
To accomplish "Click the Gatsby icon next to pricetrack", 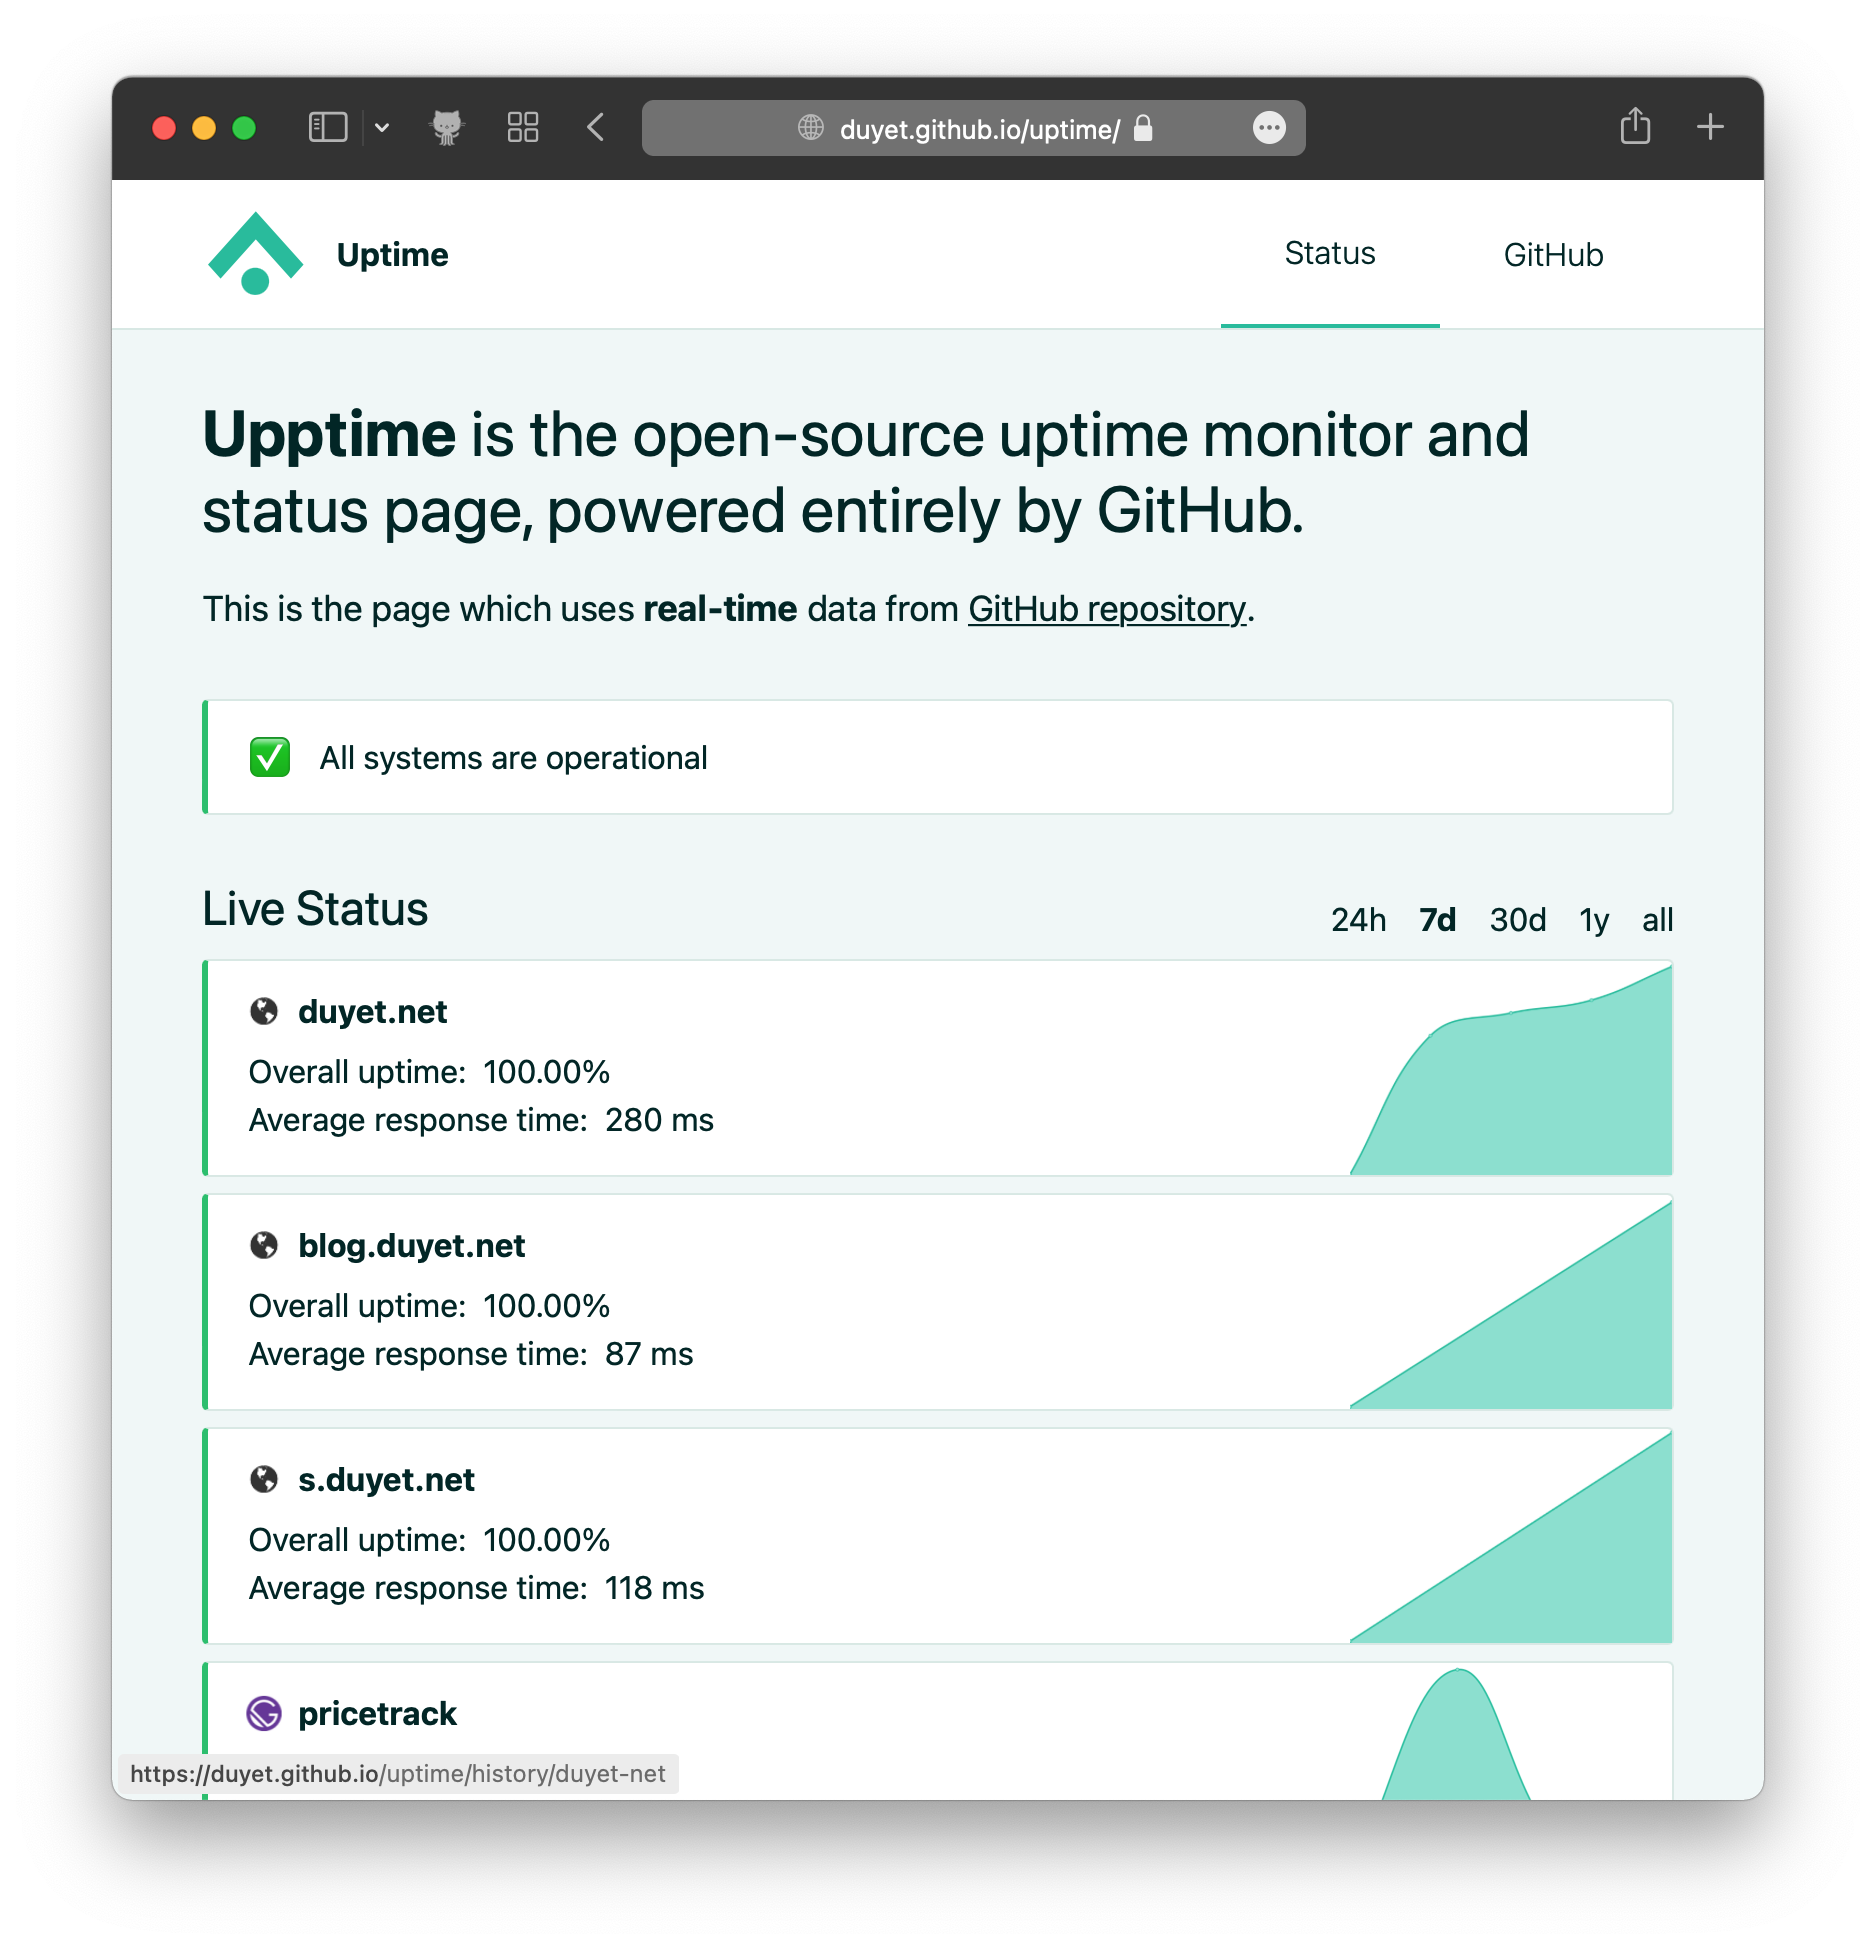I will 265,1713.
